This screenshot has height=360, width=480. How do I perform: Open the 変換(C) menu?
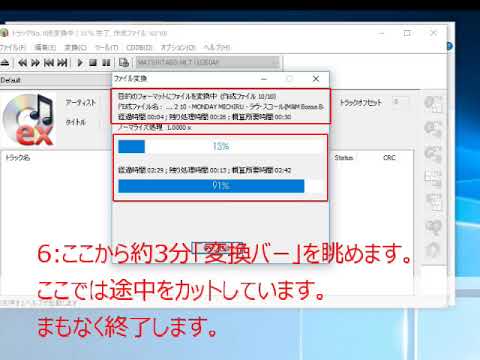(75, 47)
